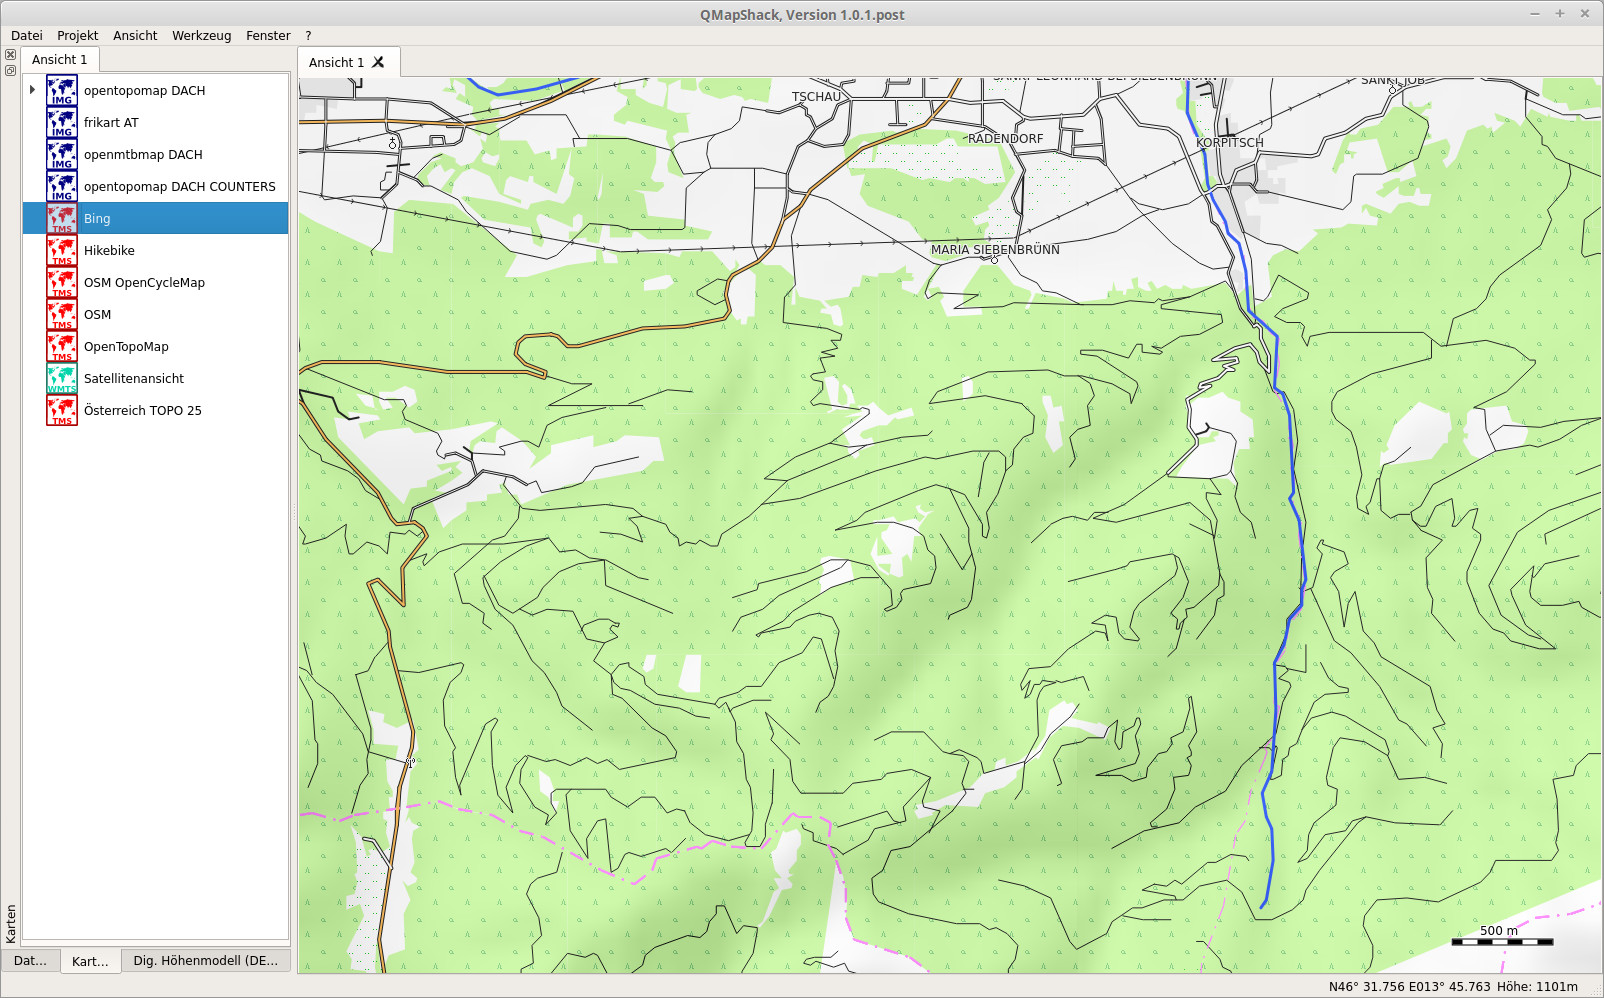Select opentopomap DACH COUNTERS entry

[156, 186]
